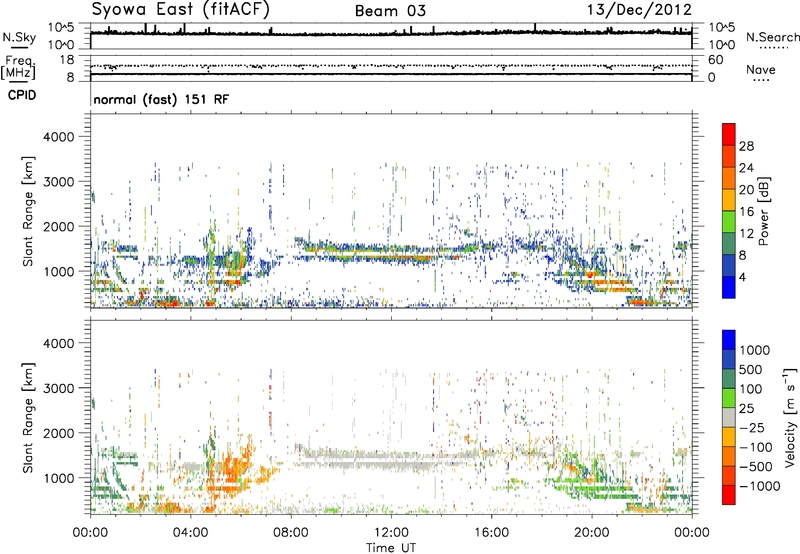Click the '20:00' time axis label
Screen dimensions: 800x554
(592, 533)
